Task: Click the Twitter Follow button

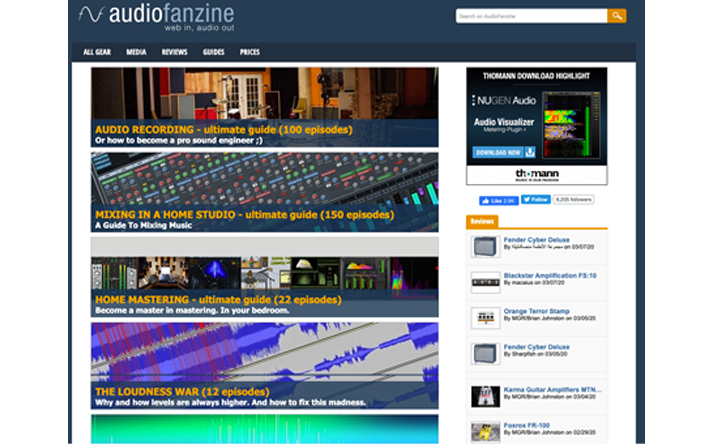Action: 535,200
